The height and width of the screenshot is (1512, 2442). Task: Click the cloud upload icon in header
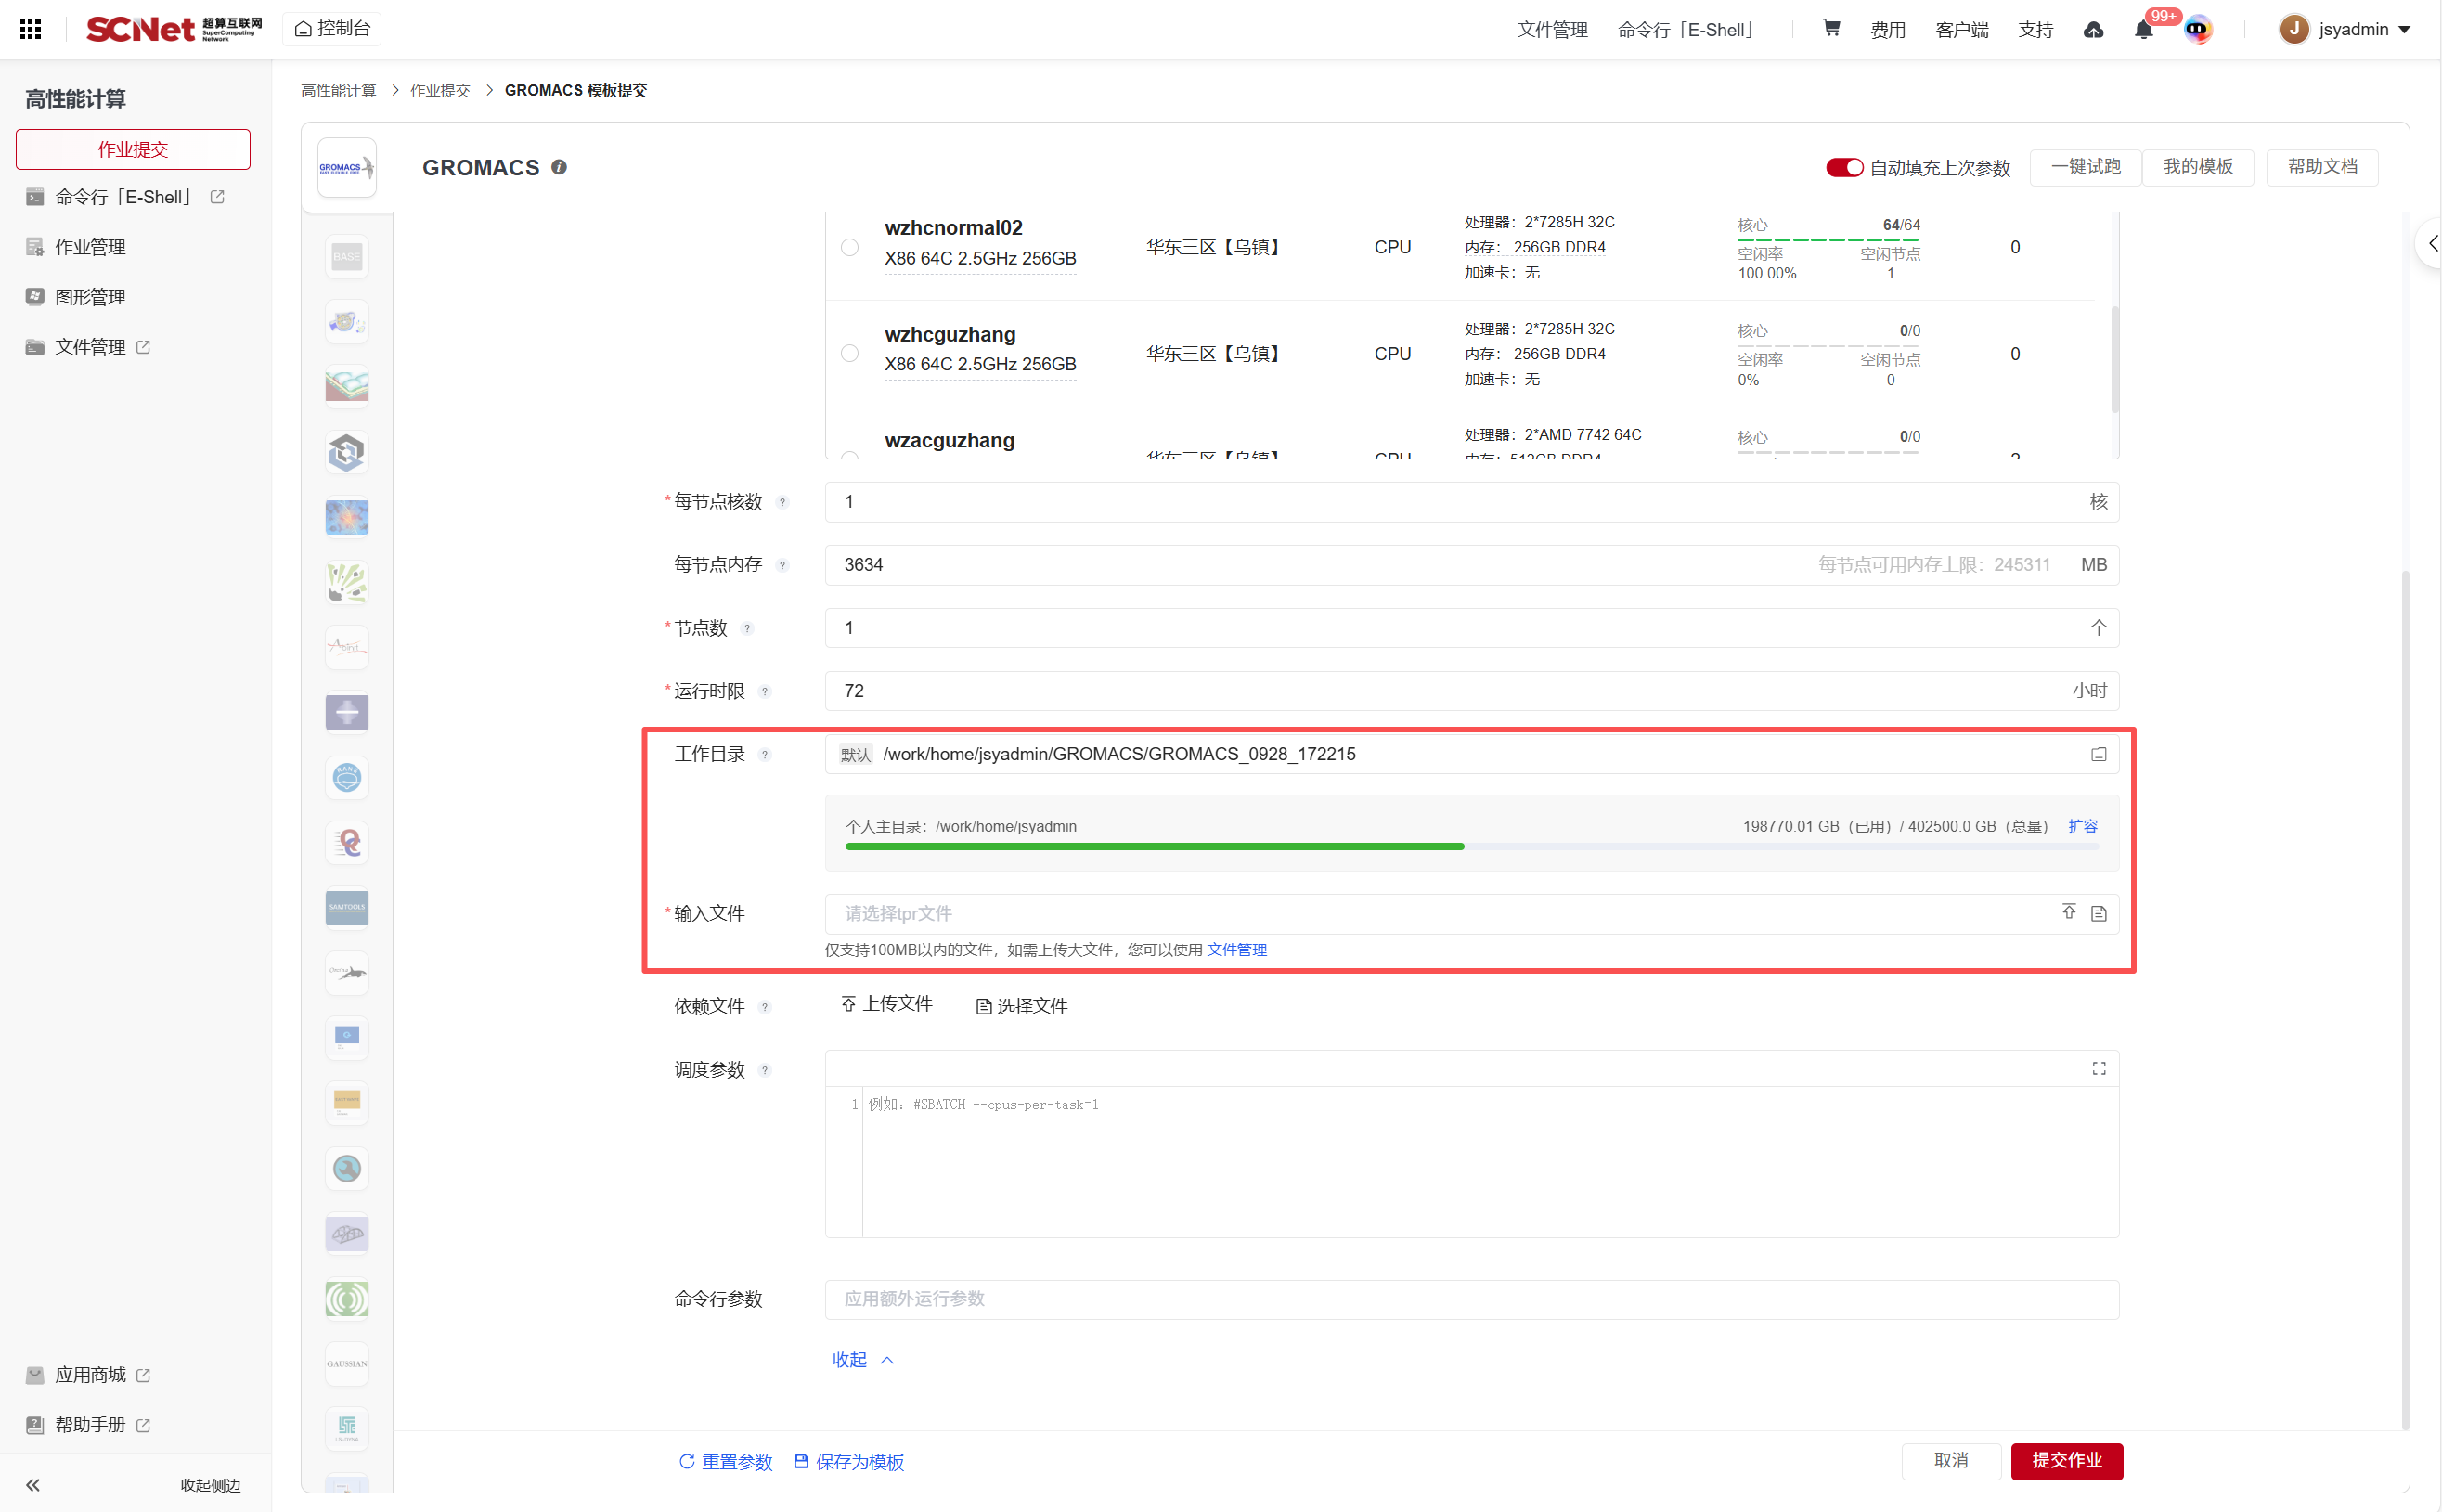coord(2093,30)
